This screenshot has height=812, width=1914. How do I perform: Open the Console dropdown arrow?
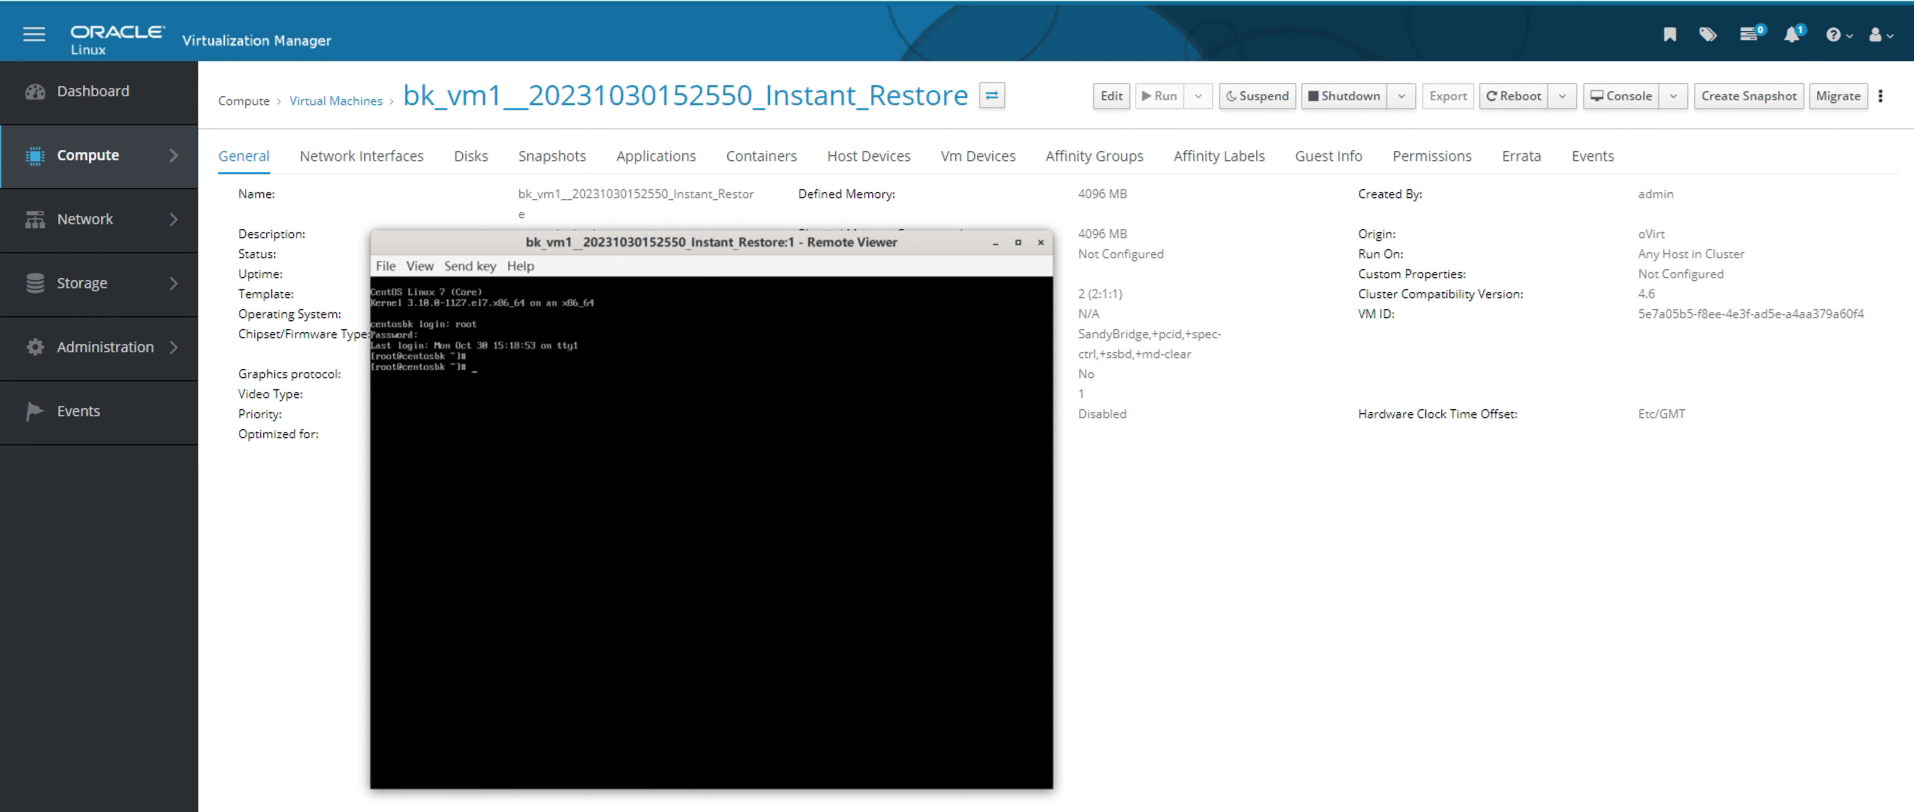[1673, 96]
